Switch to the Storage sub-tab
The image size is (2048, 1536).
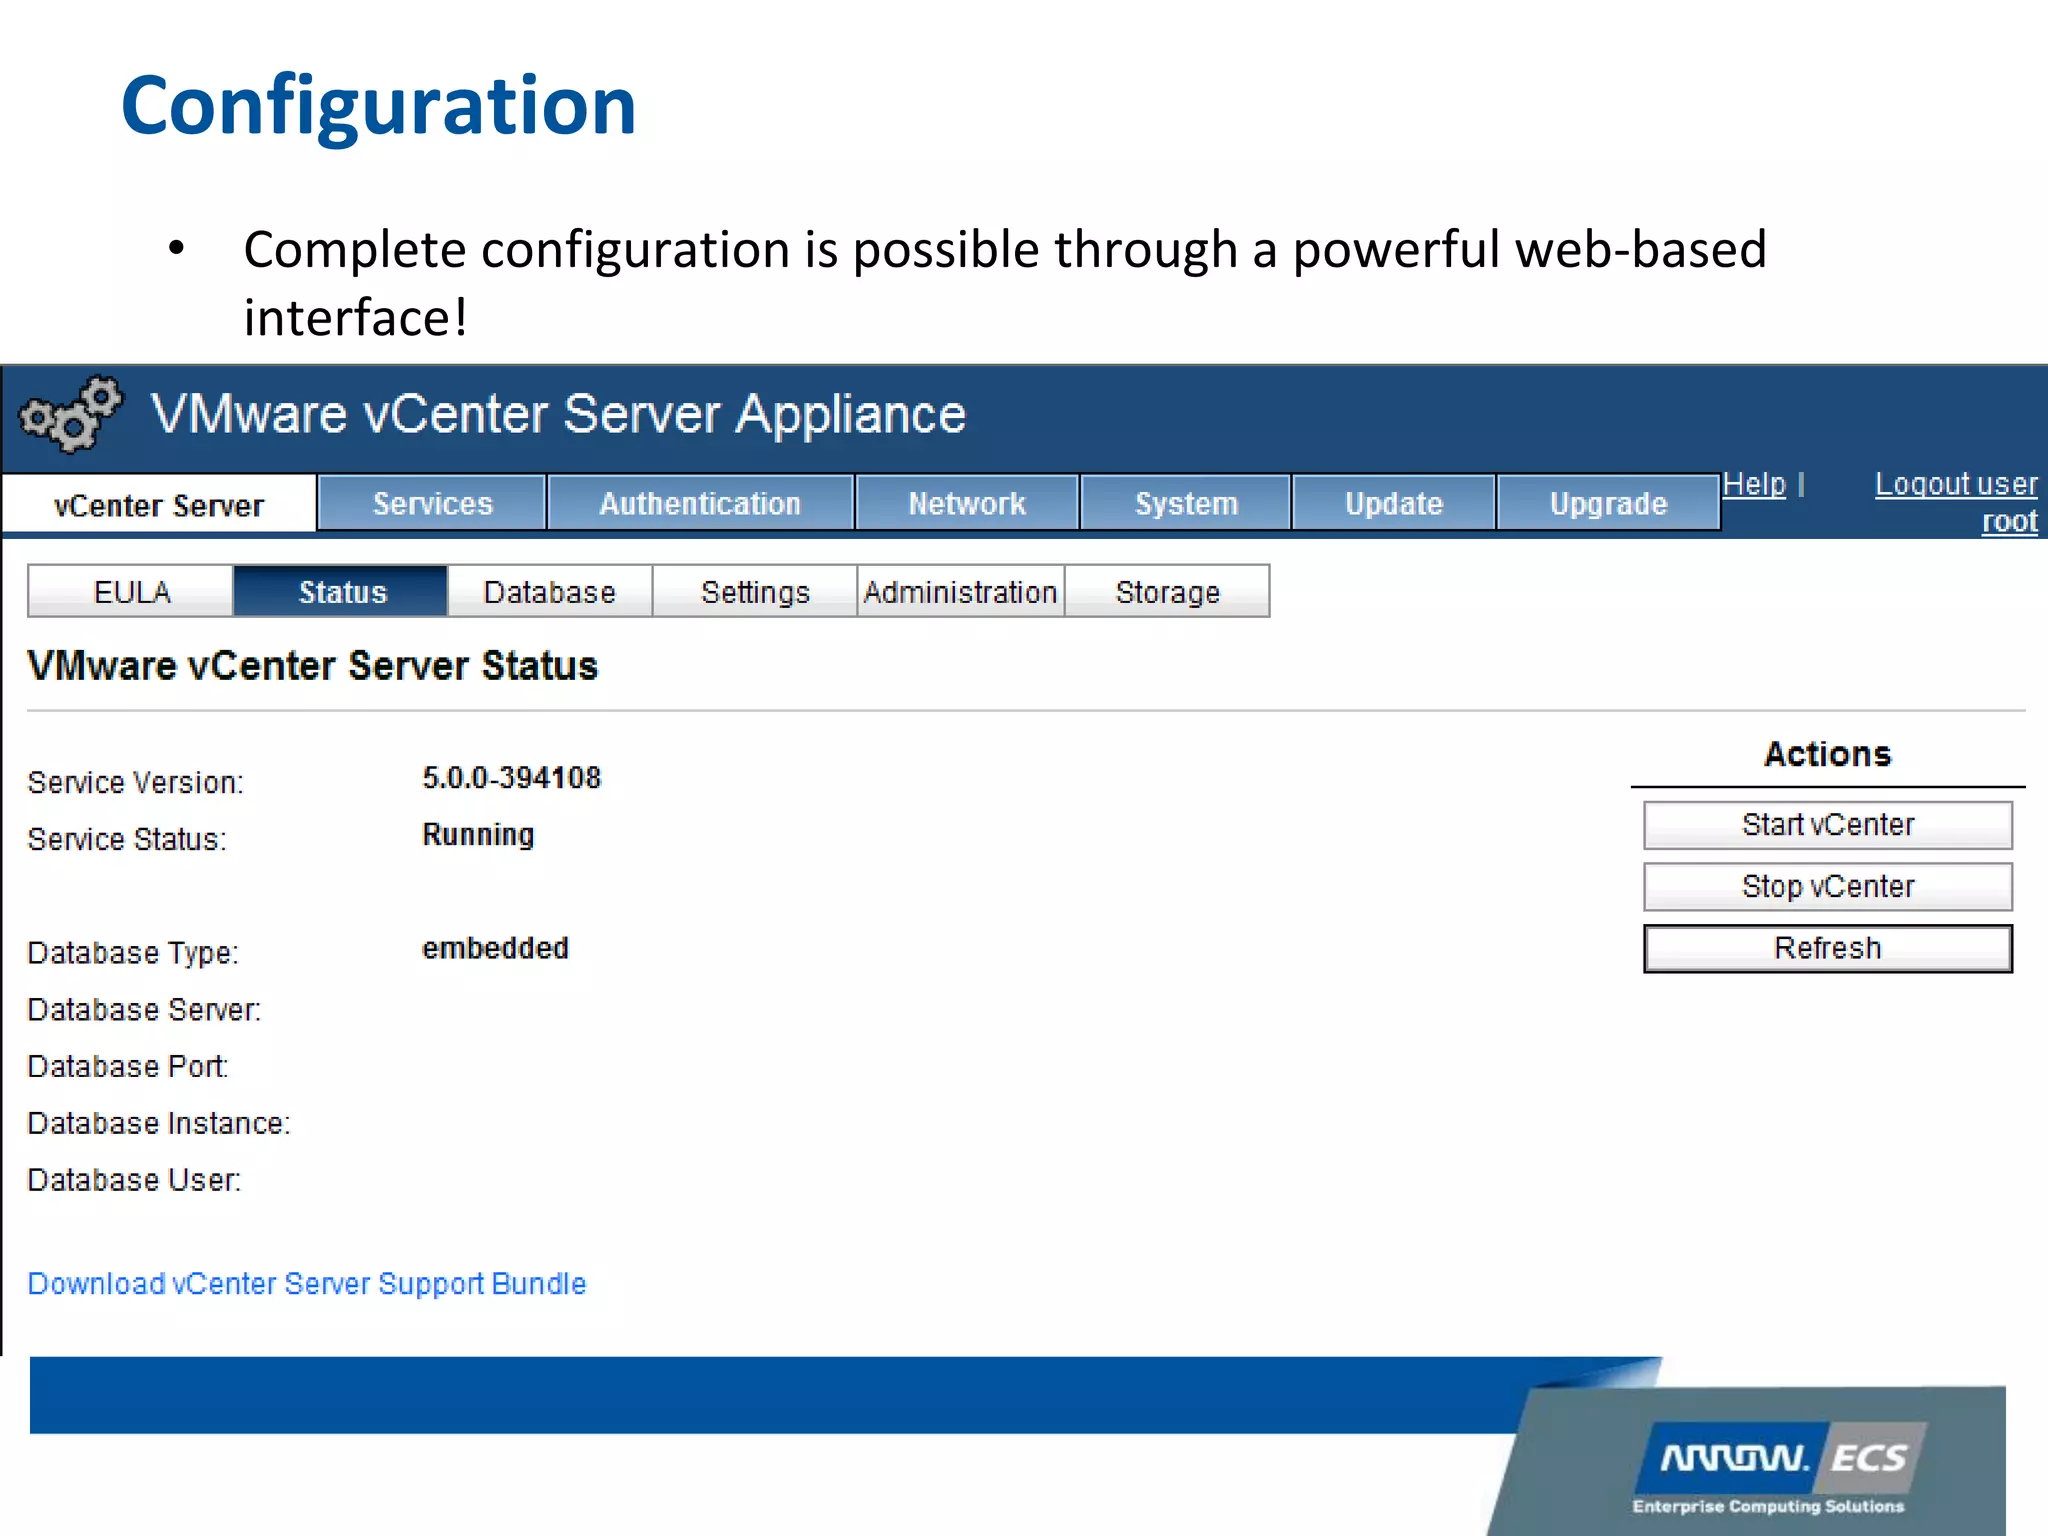pos(1168,592)
